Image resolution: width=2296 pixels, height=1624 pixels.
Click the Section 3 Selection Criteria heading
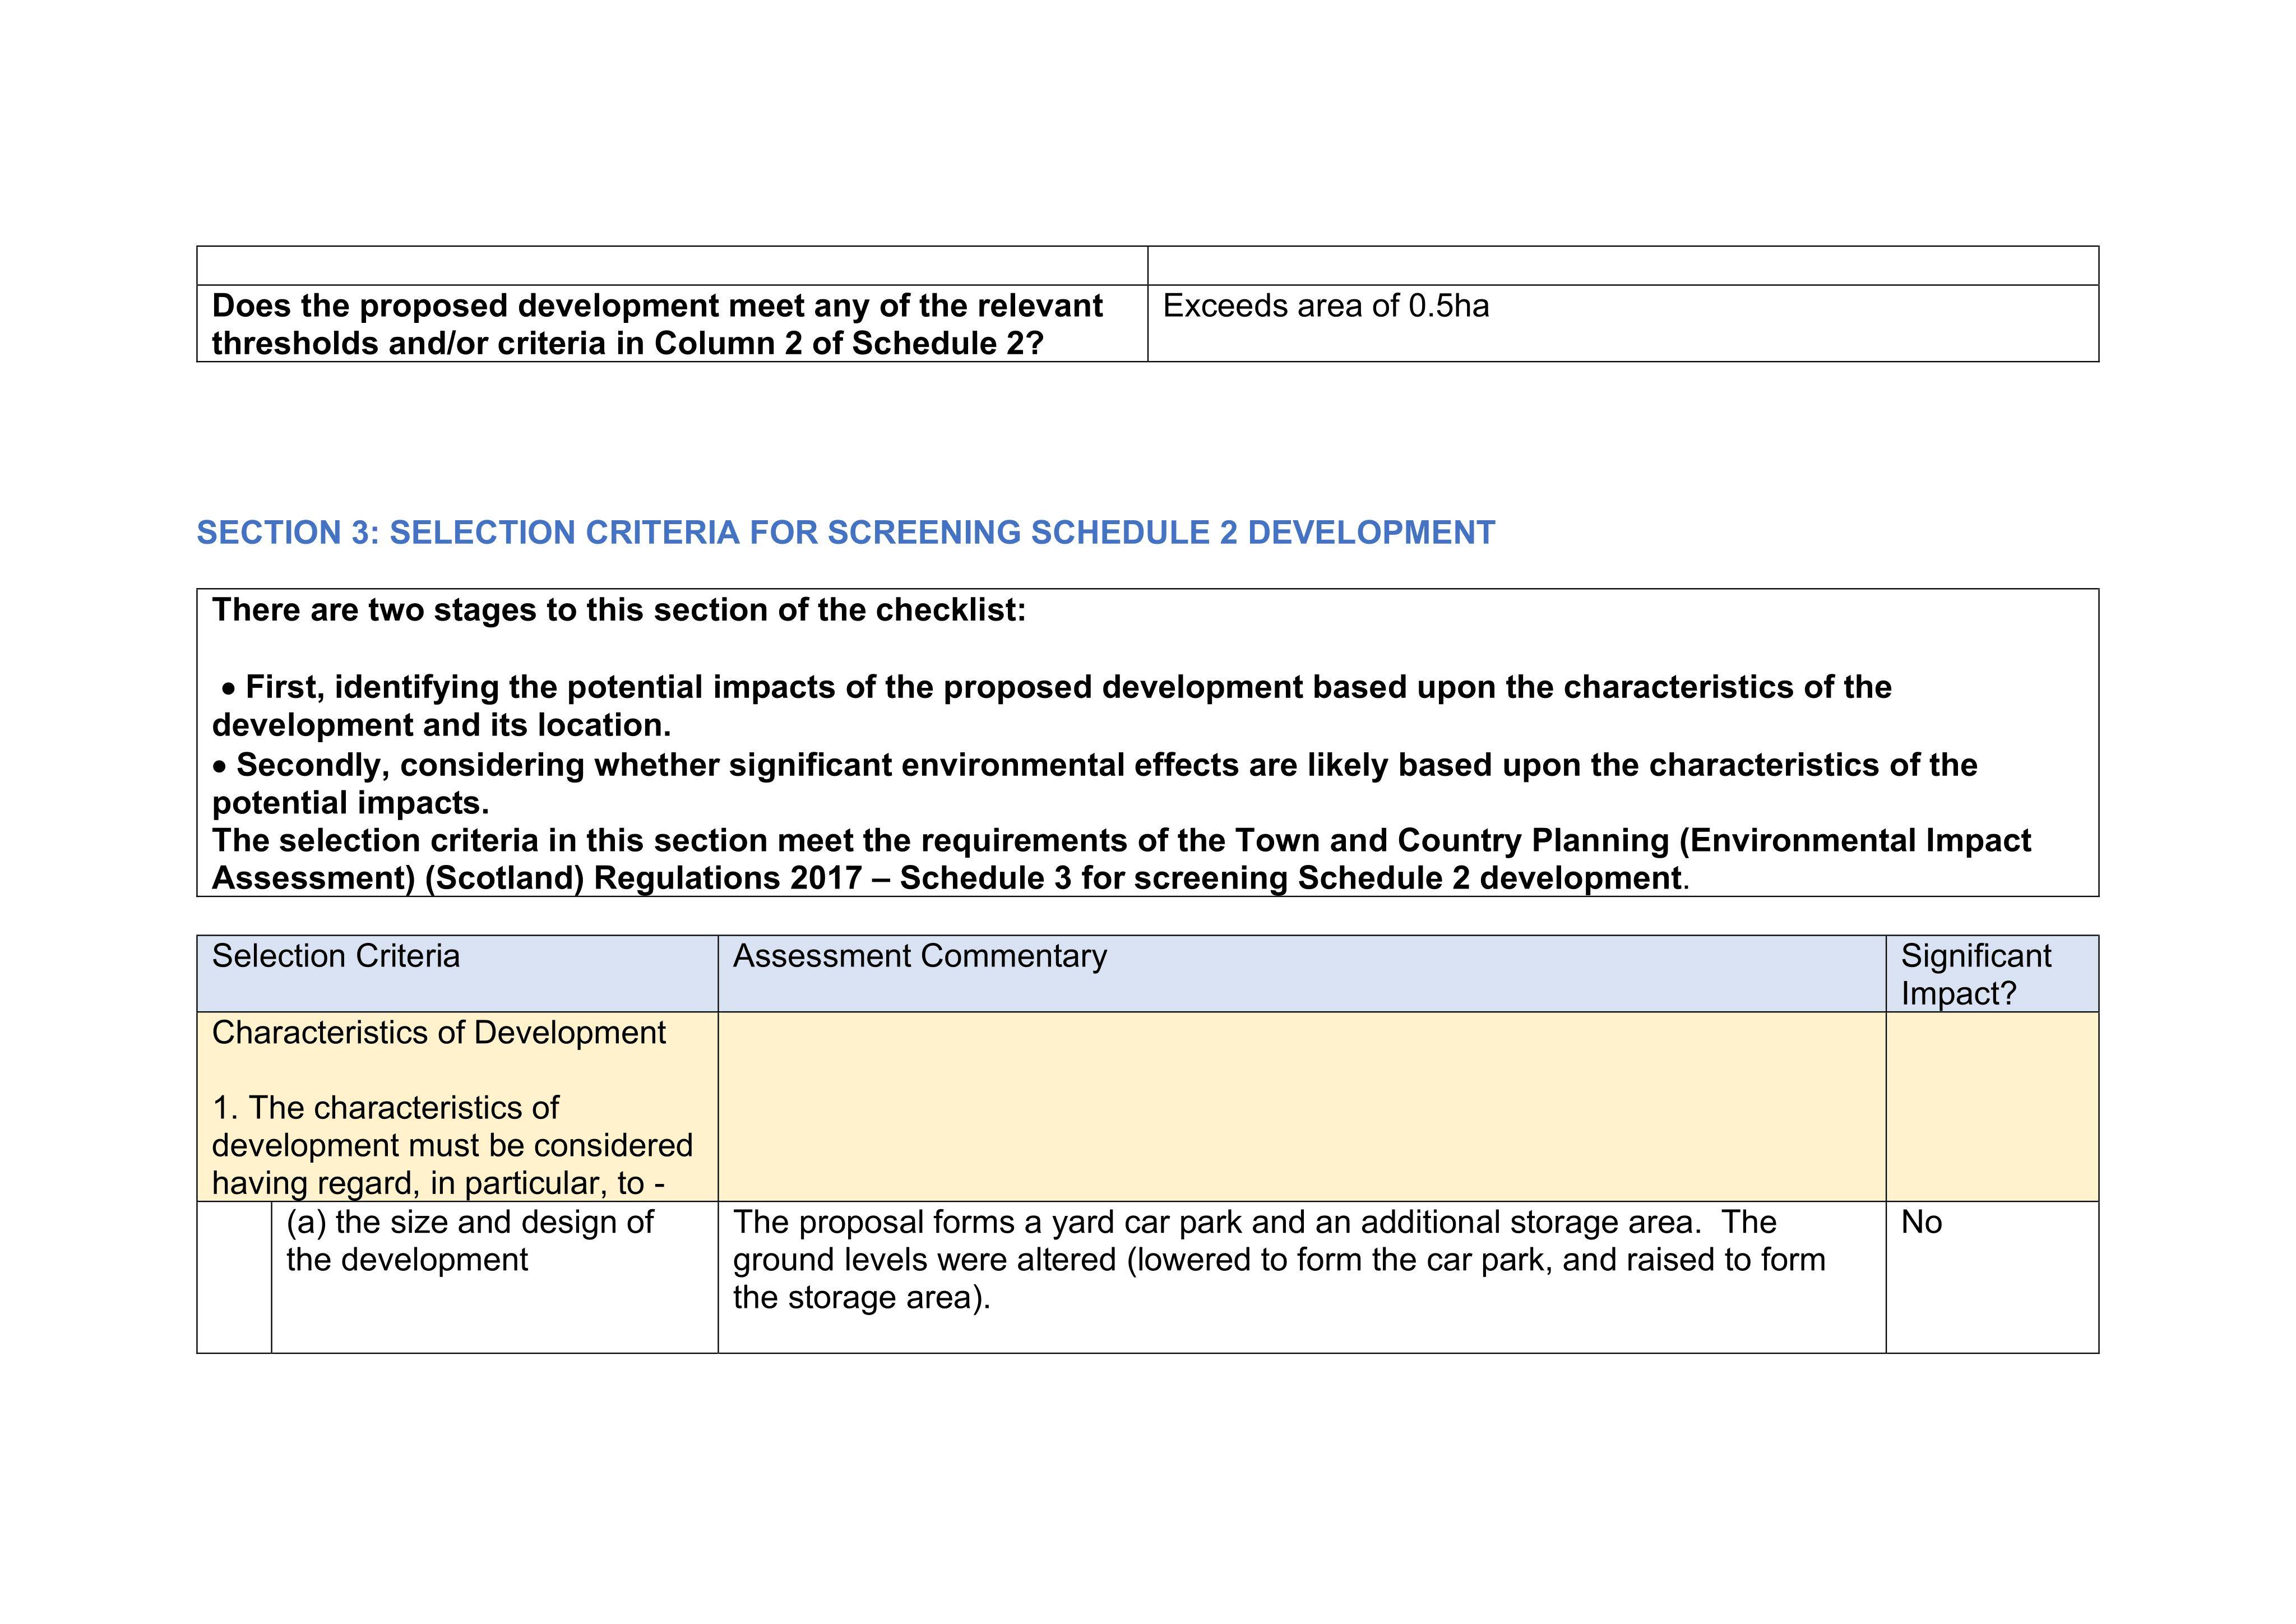pos(845,532)
